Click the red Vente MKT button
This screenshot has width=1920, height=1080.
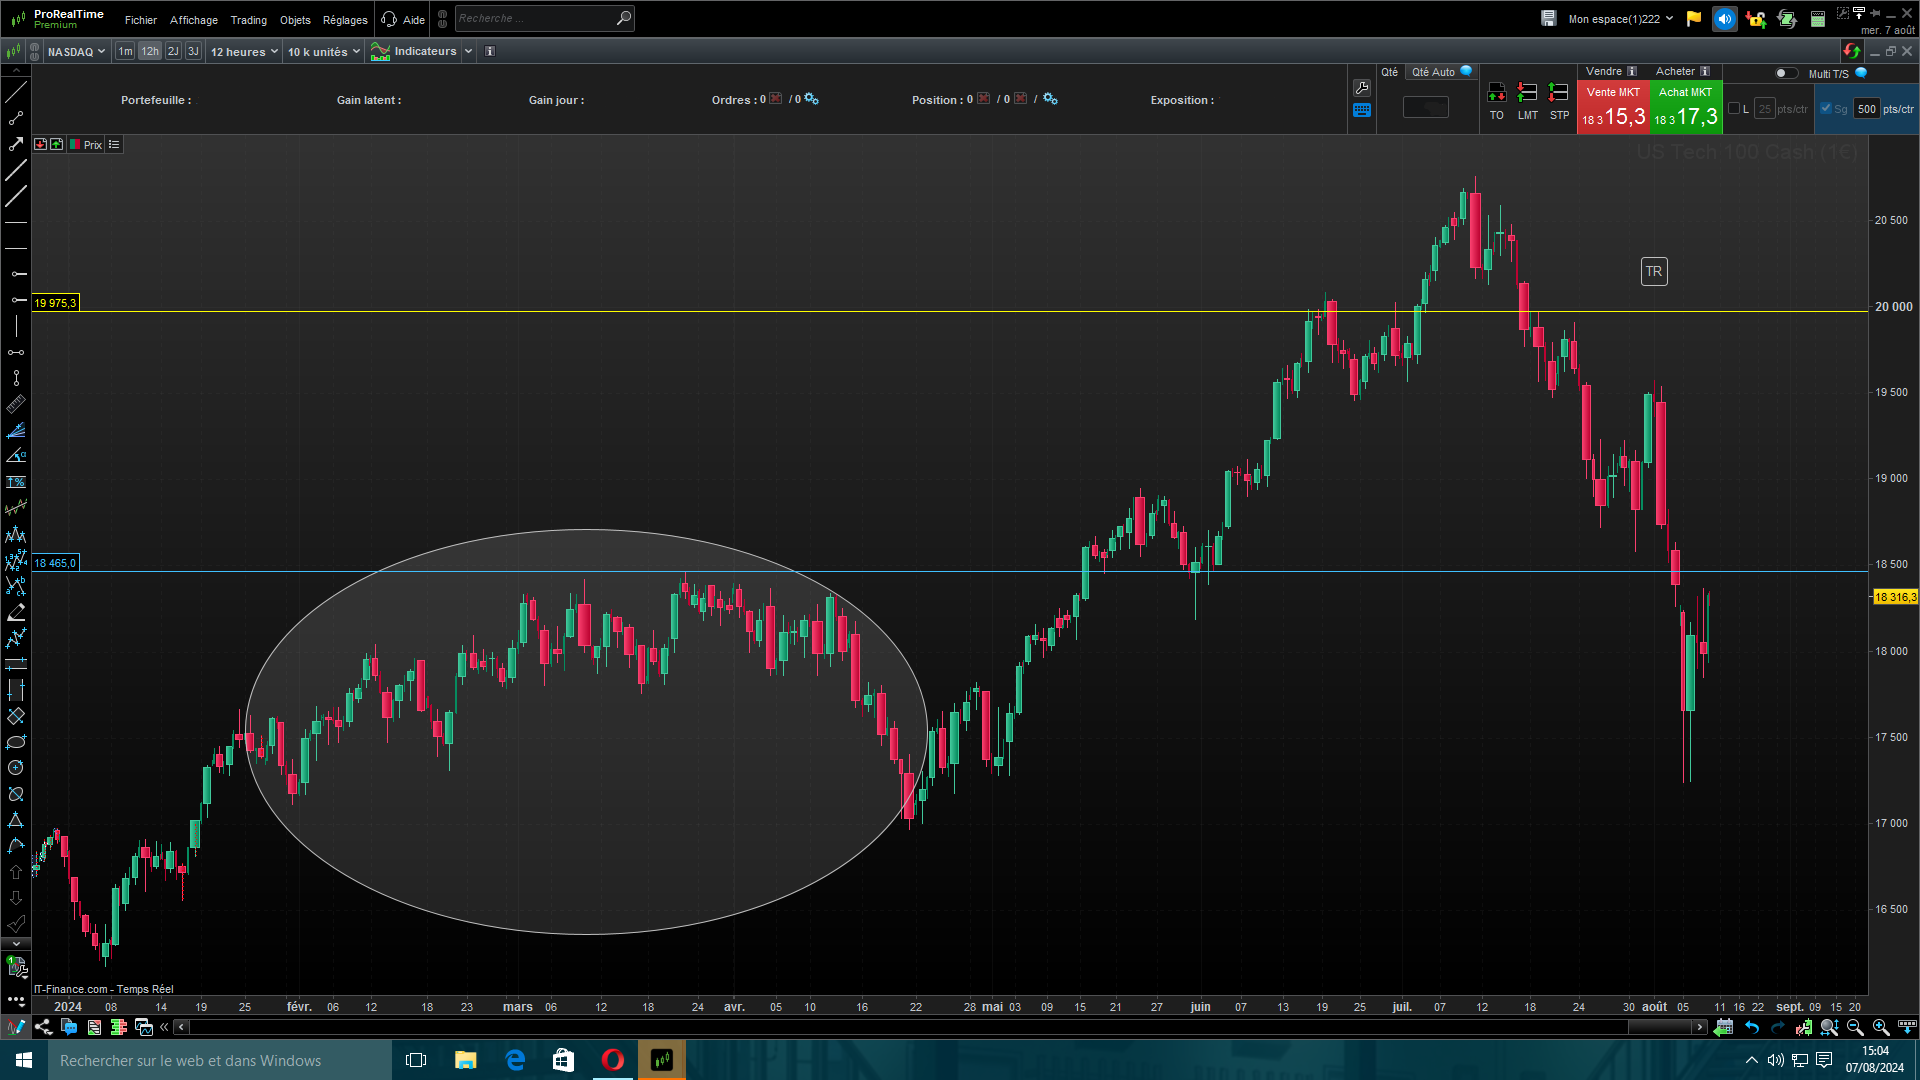(1612, 108)
